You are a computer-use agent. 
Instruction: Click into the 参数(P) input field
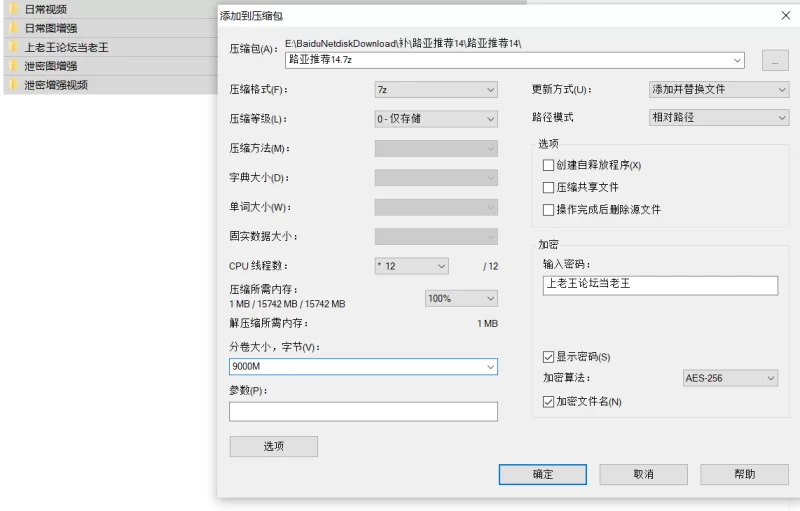coord(363,412)
